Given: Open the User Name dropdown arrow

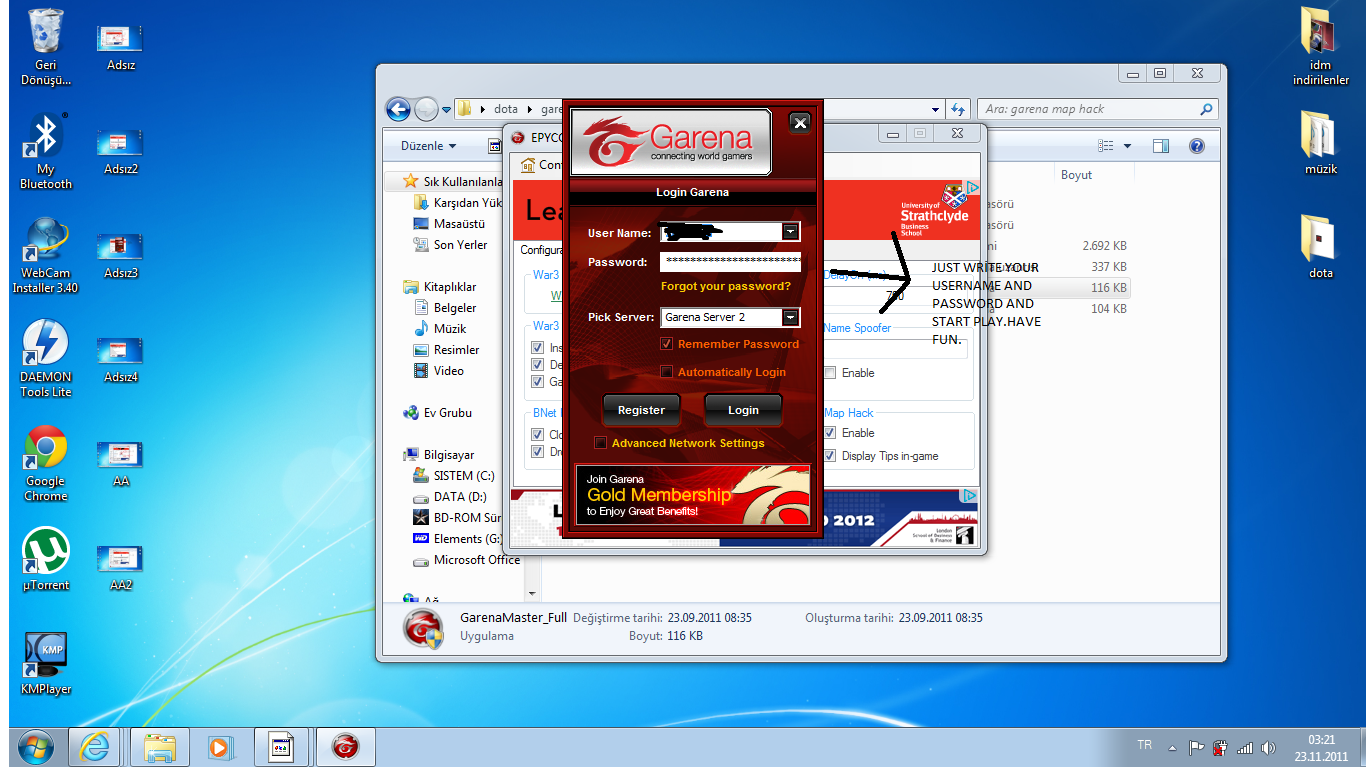Looking at the screenshot, I should [791, 232].
